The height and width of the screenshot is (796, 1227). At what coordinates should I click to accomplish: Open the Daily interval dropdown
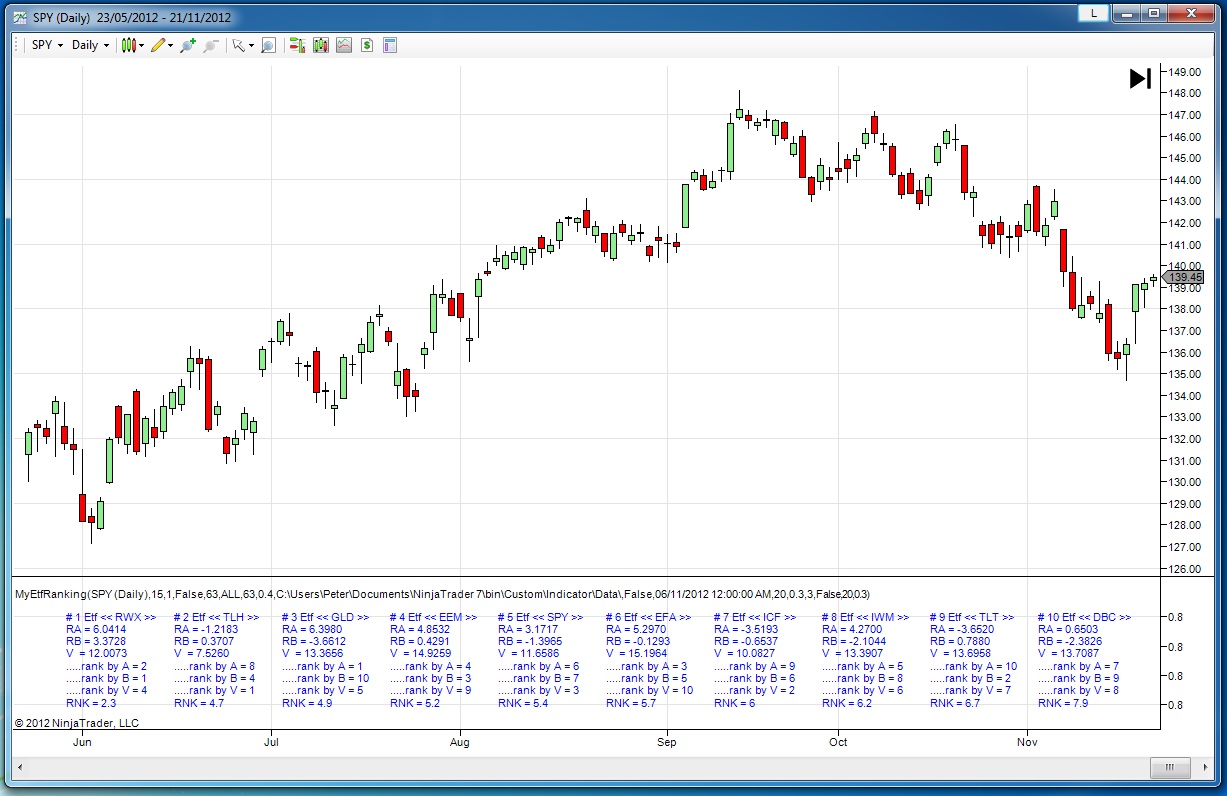(90, 45)
